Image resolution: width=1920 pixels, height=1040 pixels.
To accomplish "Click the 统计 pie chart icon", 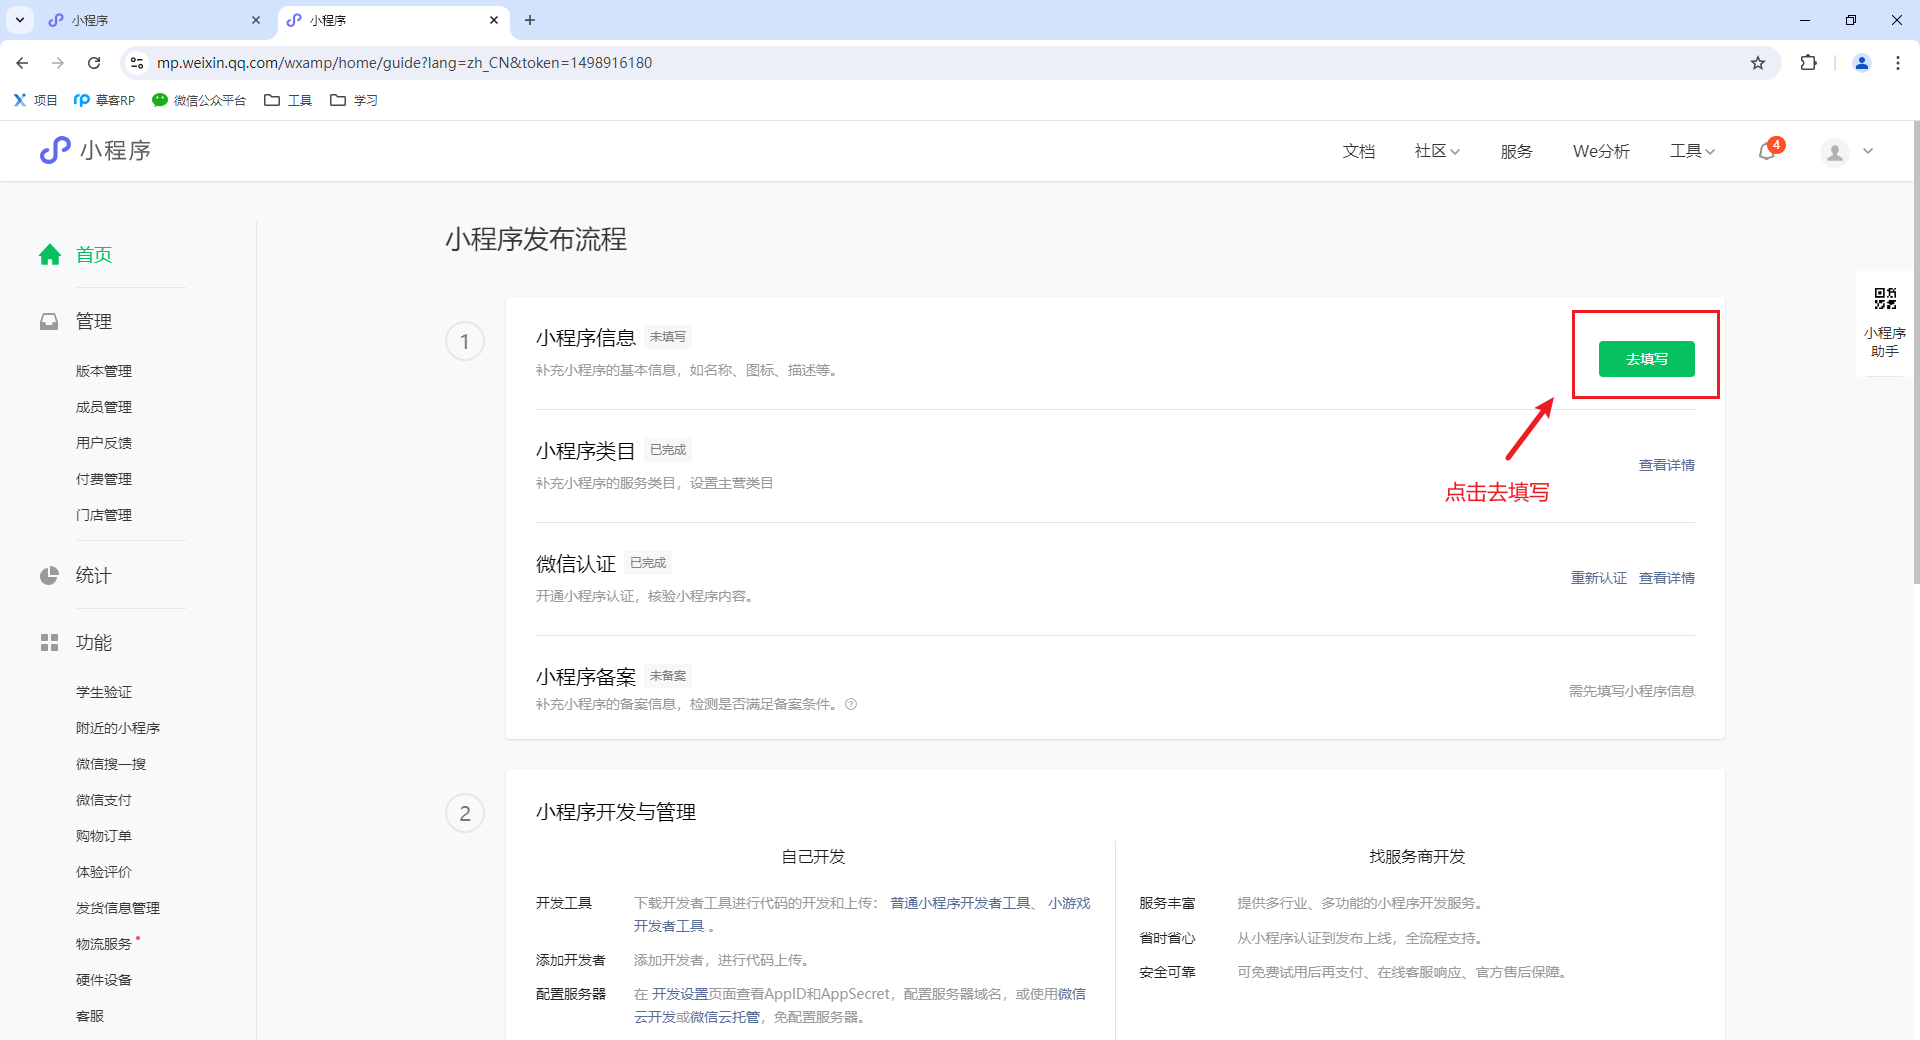I will point(49,576).
